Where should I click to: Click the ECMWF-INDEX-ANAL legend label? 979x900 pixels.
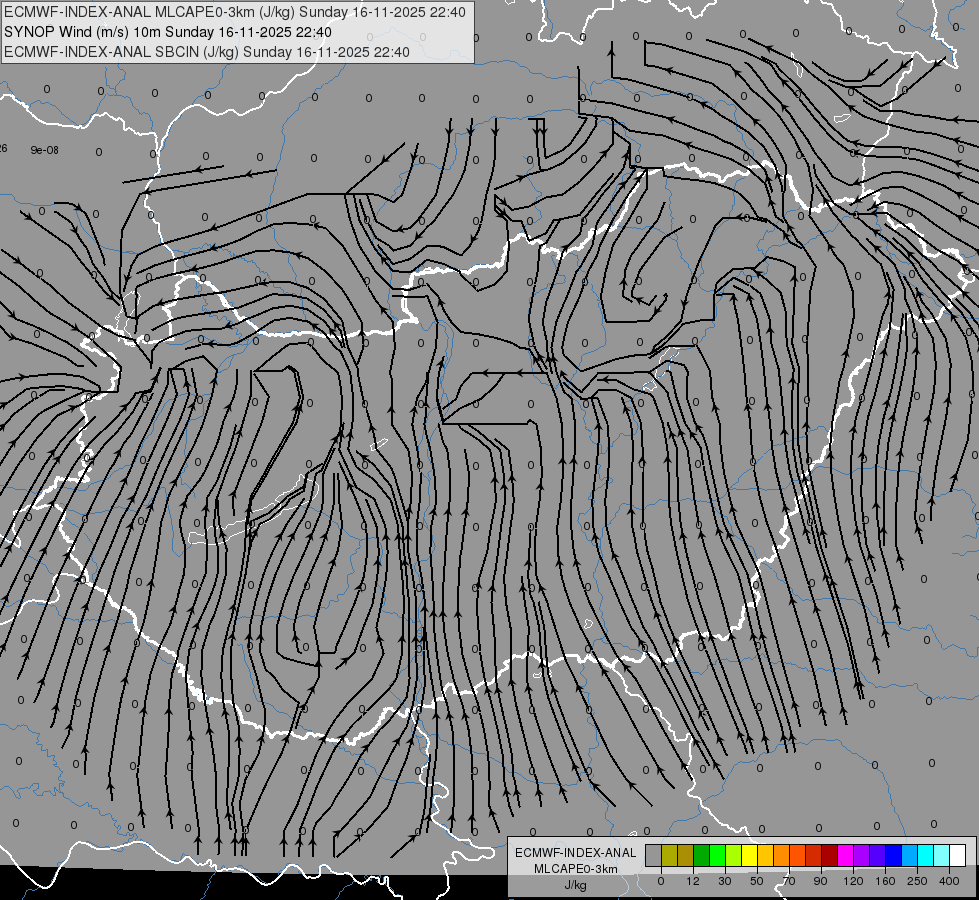click(x=575, y=853)
